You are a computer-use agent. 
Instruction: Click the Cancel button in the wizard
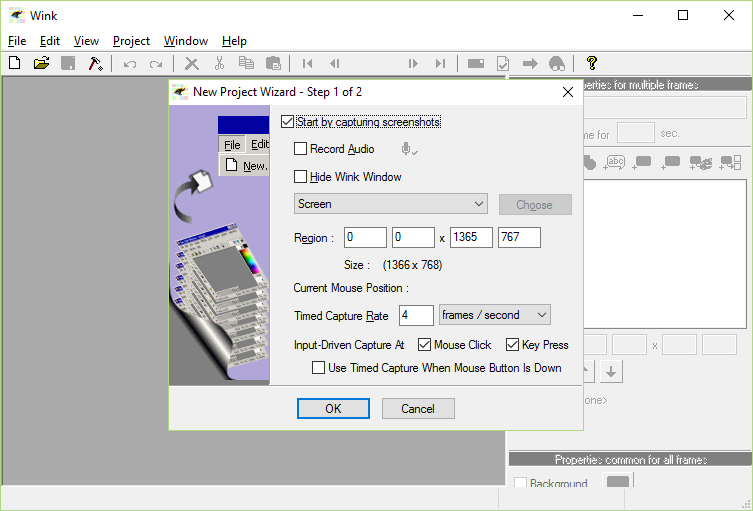[x=418, y=409]
